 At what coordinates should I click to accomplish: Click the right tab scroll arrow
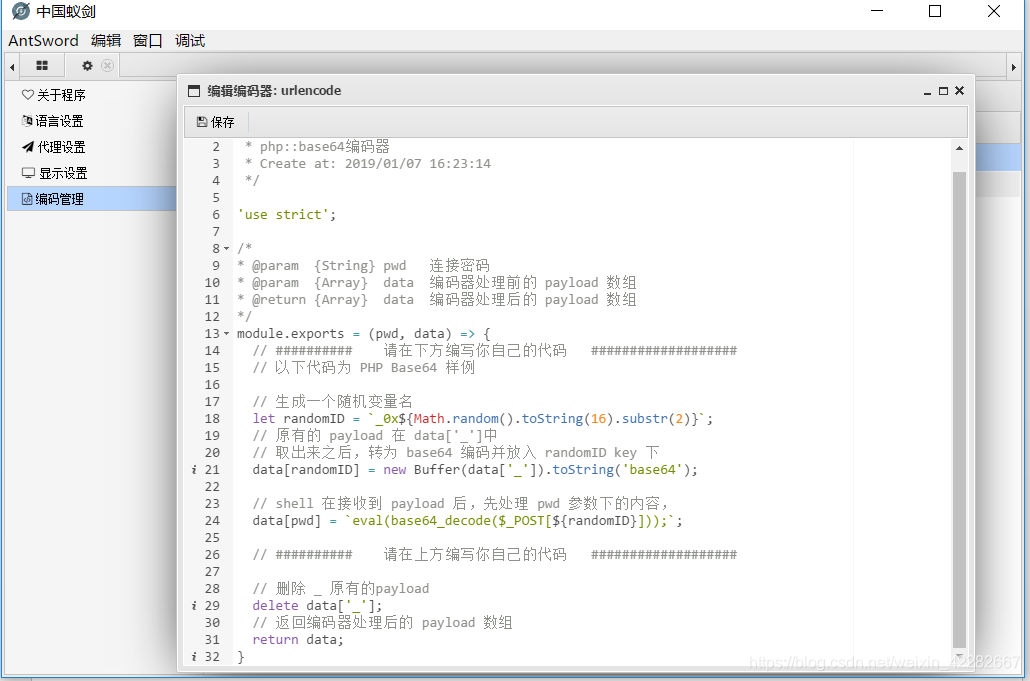[x=1014, y=67]
